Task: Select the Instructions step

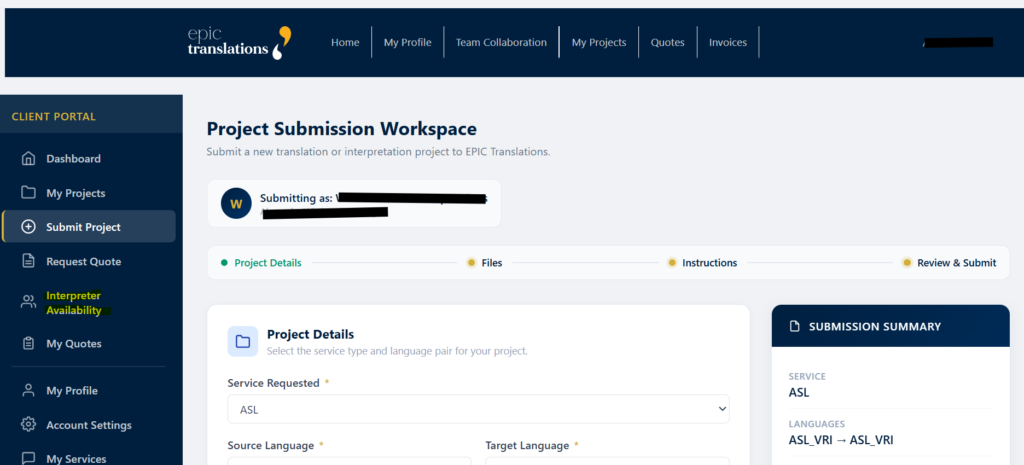Action: point(702,263)
